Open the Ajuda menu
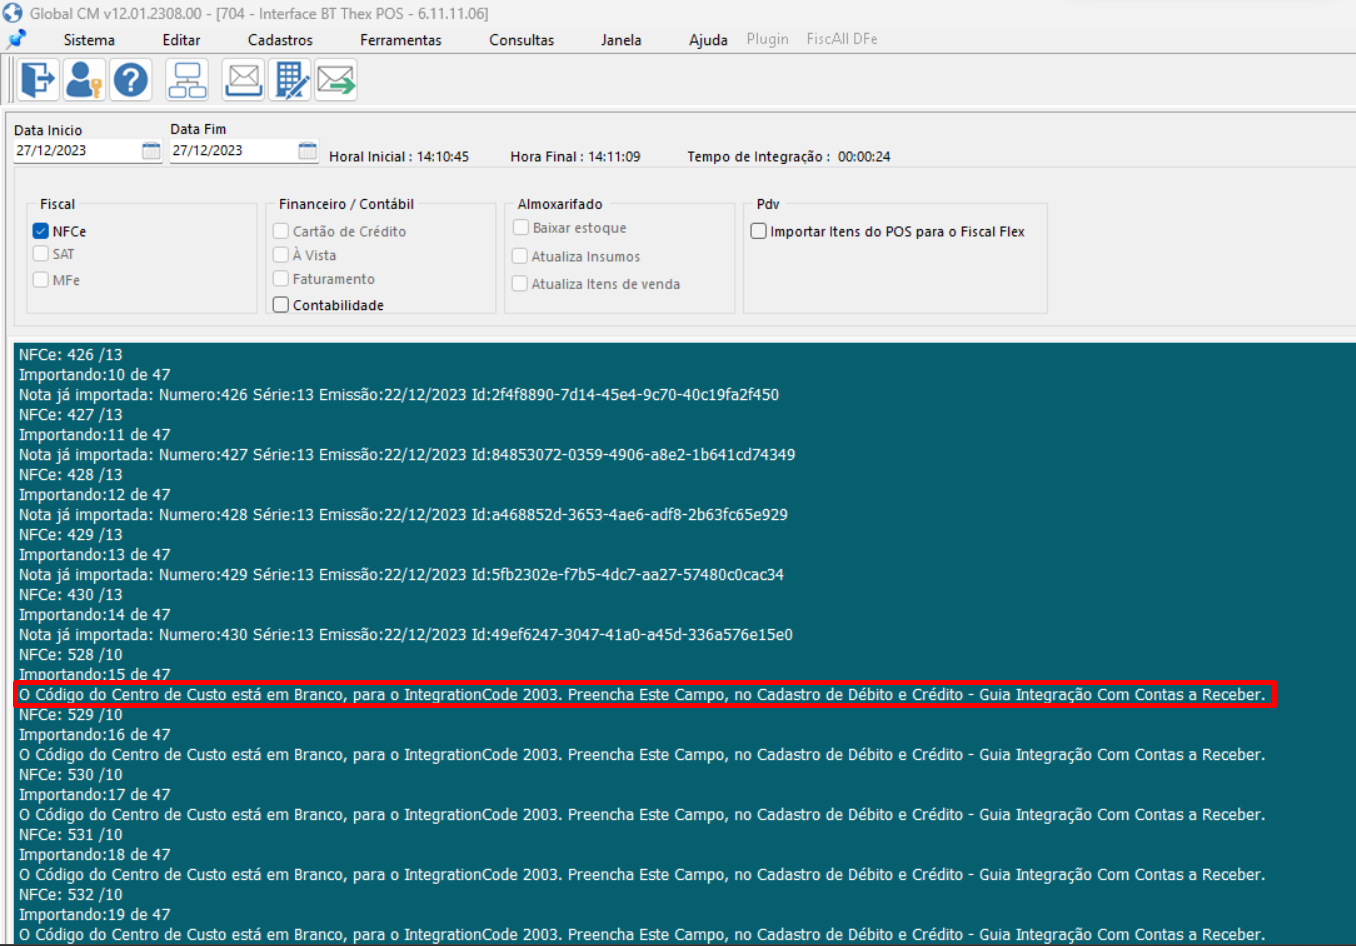This screenshot has height=946, width=1356. 708,40
